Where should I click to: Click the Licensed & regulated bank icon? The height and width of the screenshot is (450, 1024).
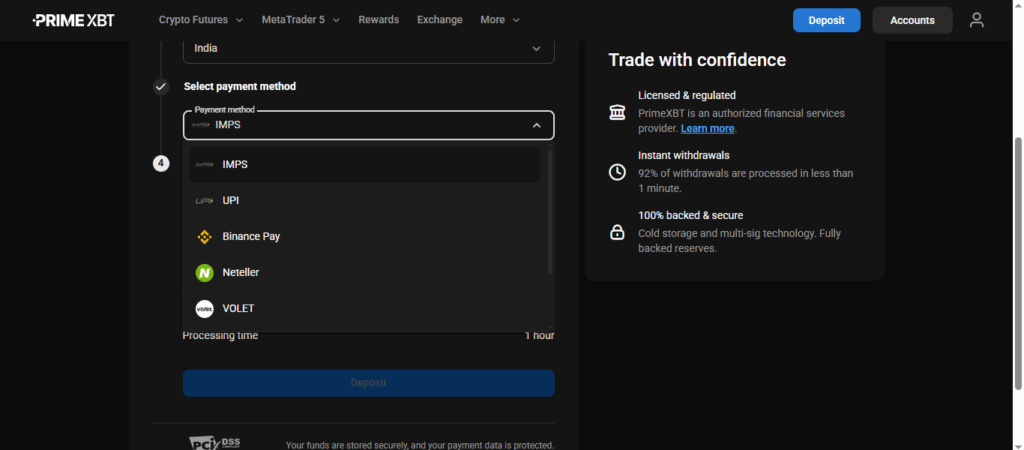point(617,112)
